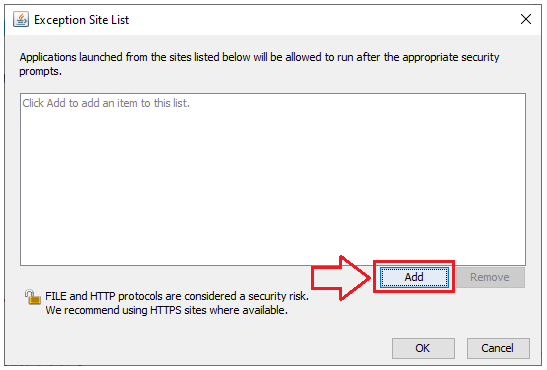Confirm the dialog with OK
The width and height of the screenshot is (547, 370).
click(x=423, y=348)
